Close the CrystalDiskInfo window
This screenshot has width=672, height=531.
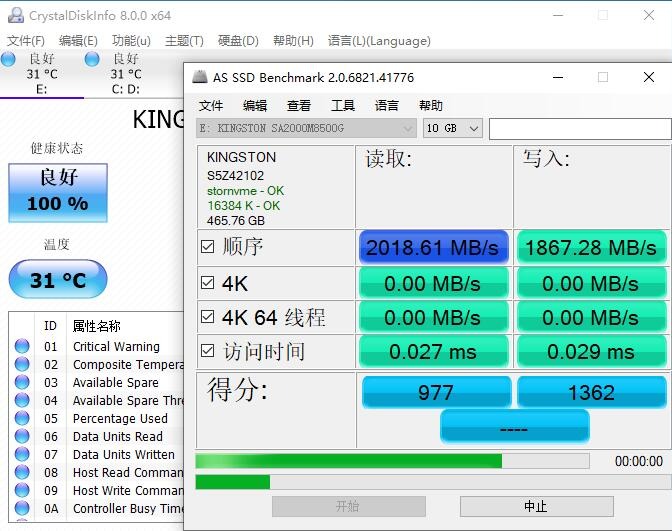pyautogui.click(x=649, y=15)
